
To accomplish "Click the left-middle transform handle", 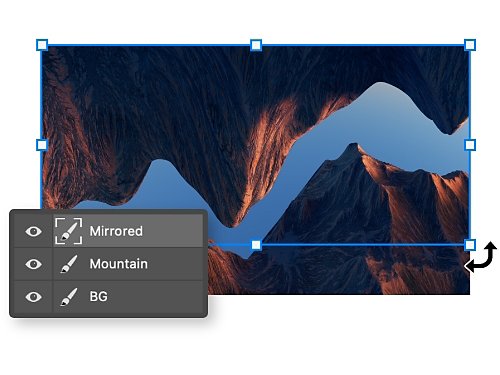I will [x=42, y=145].
